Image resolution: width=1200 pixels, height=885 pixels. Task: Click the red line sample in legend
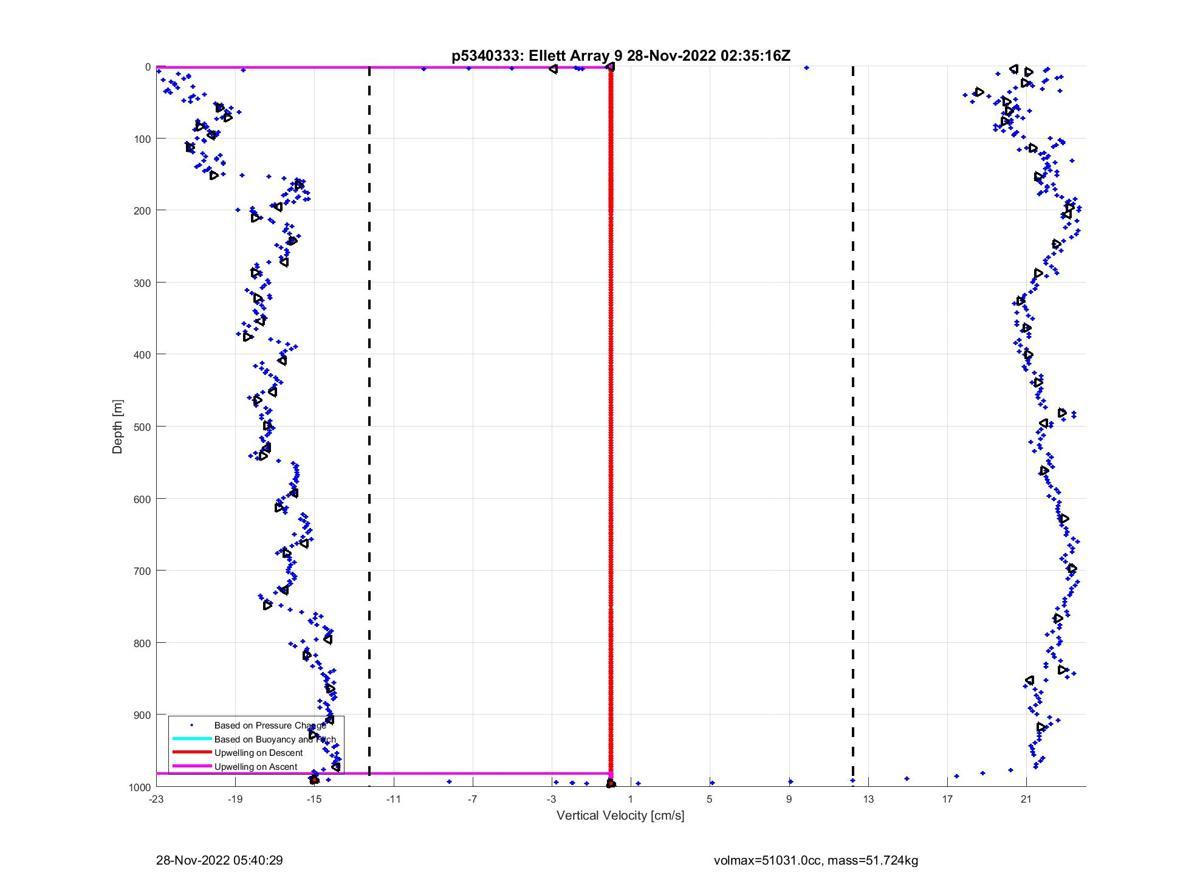(191, 752)
